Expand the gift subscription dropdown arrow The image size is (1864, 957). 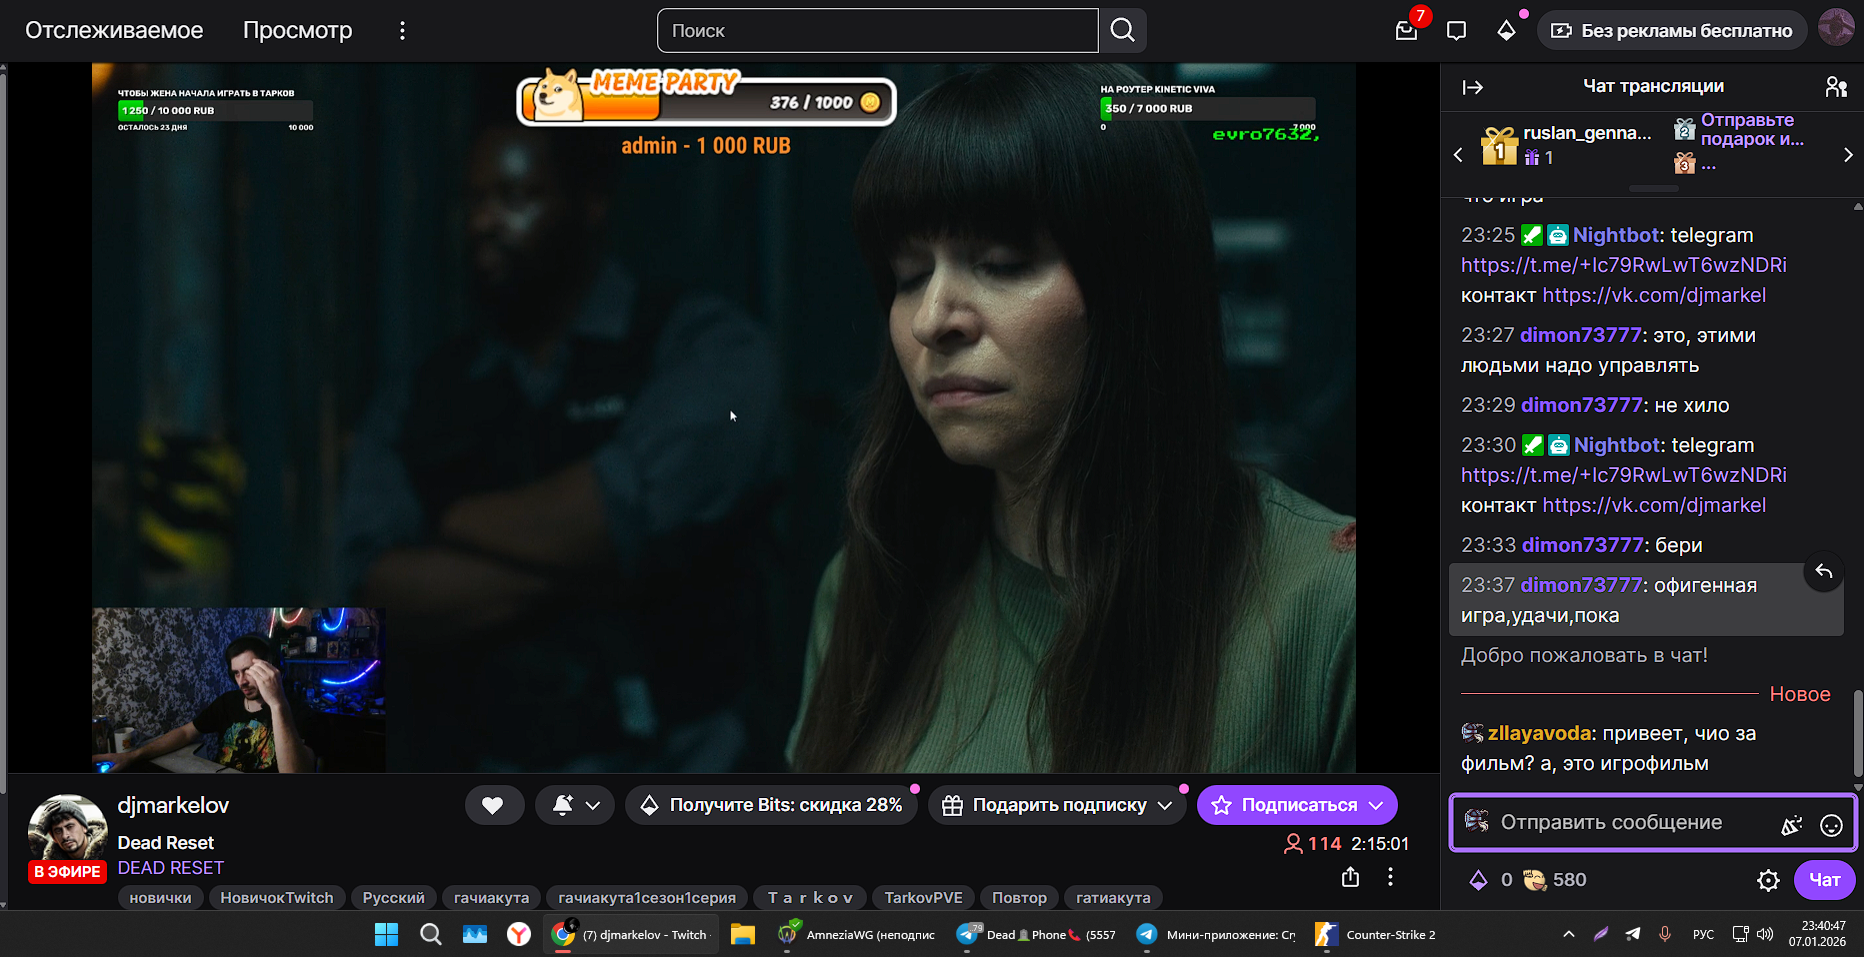[x=1165, y=805]
